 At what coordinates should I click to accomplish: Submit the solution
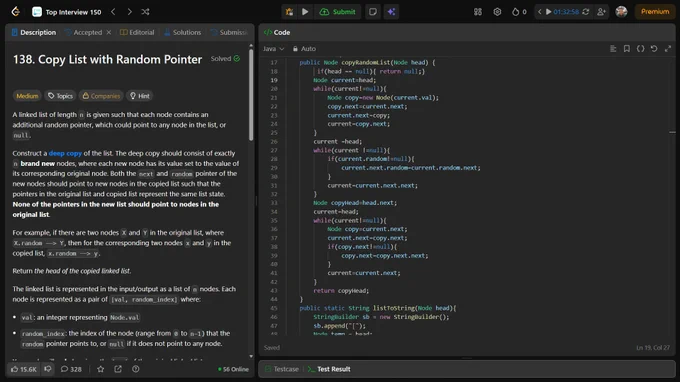tap(337, 12)
